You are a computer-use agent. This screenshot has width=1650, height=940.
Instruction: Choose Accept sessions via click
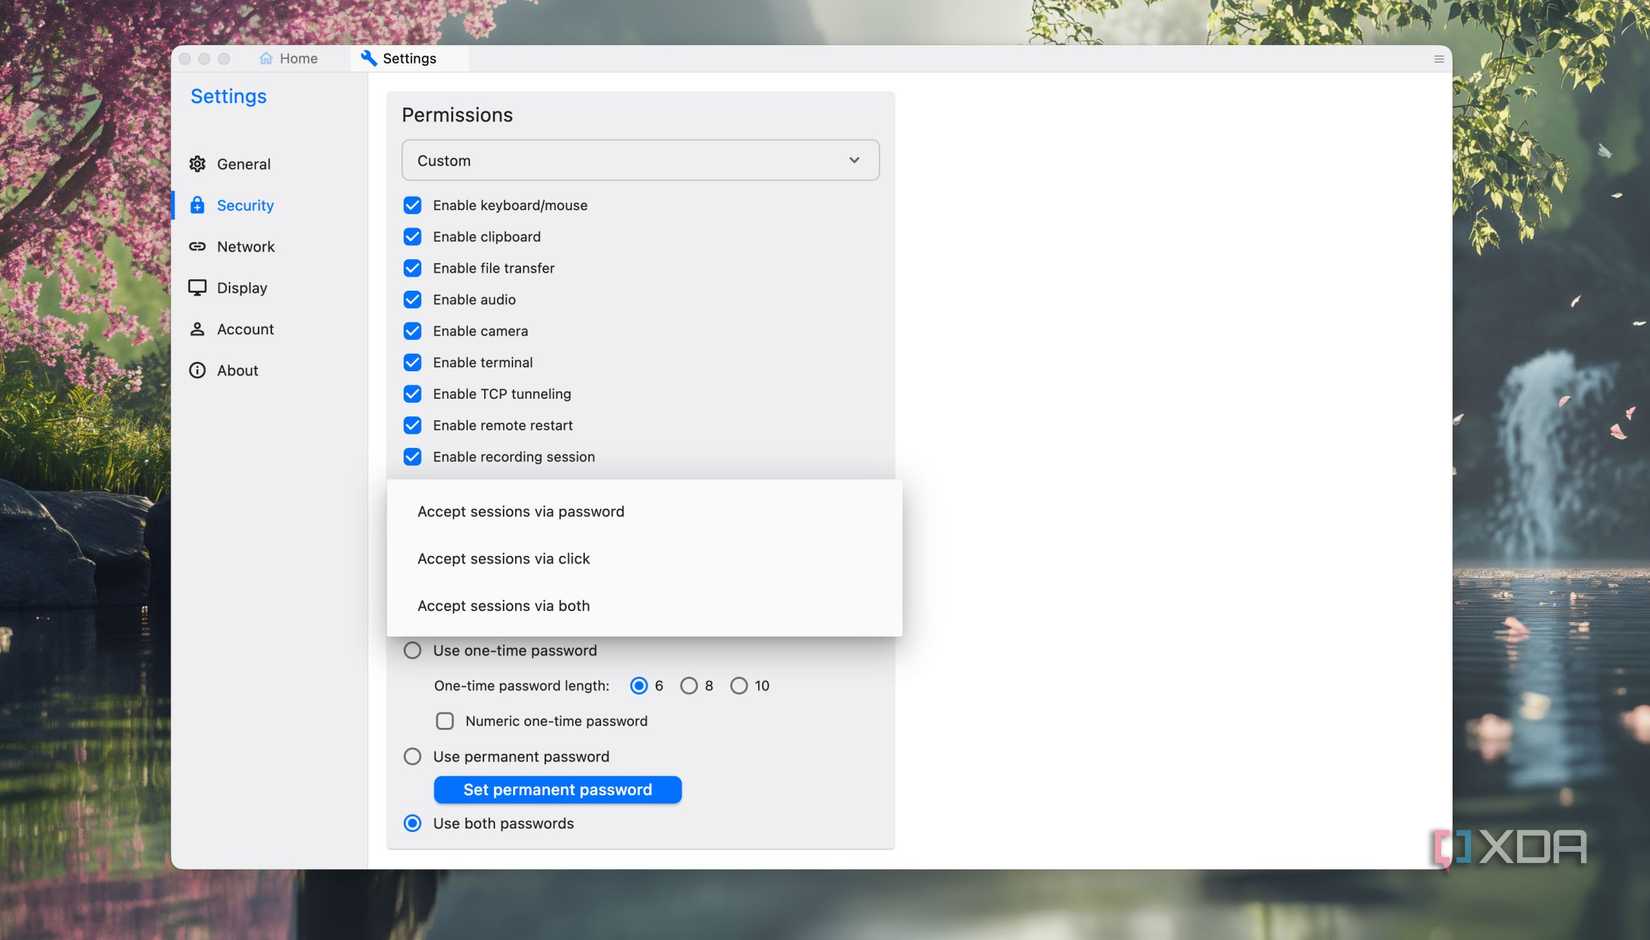[x=503, y=558]
